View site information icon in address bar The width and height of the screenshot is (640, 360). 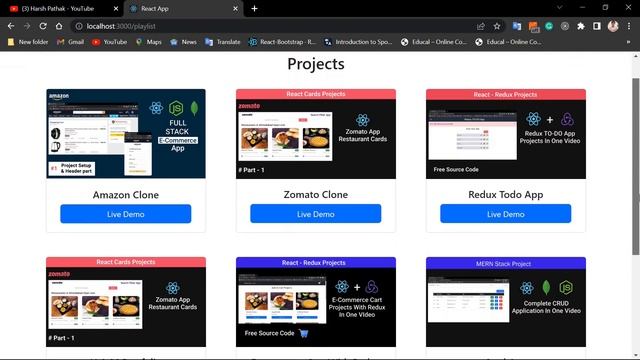[79, 26]
